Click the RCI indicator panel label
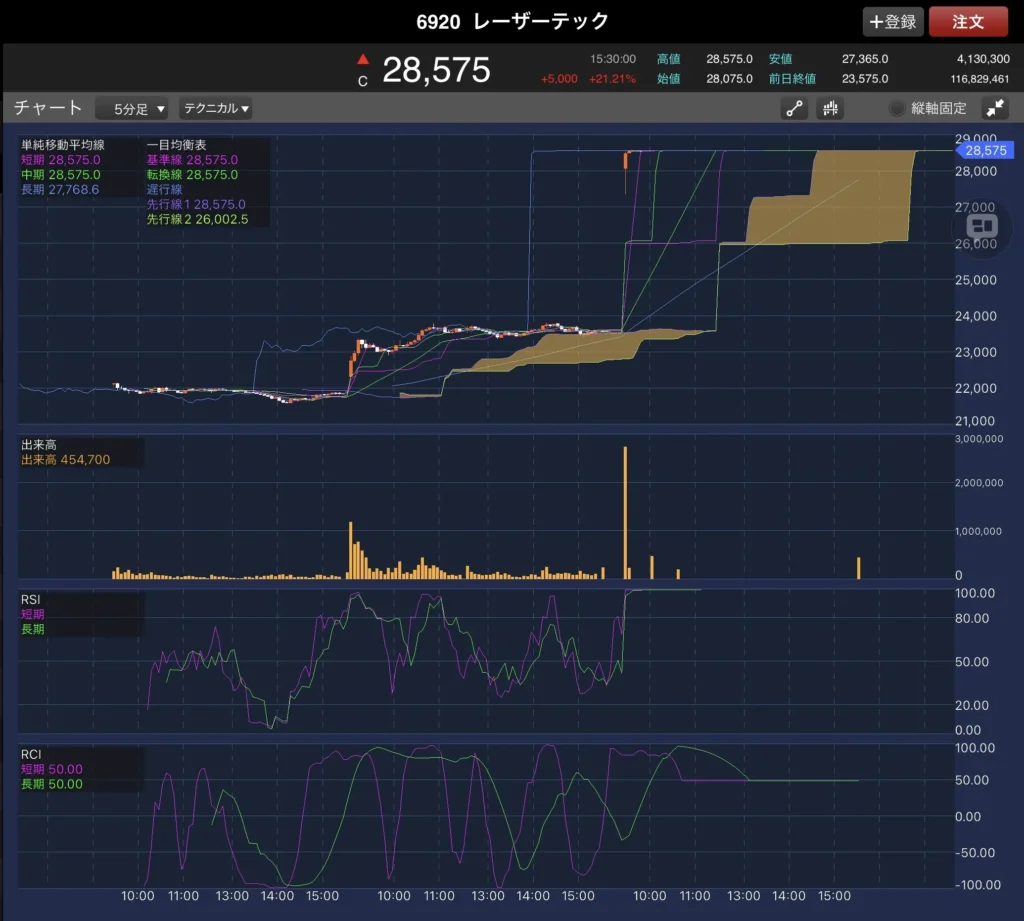Screen dimensions: 1024x921 pyautogui.click(x=32, y=754)
